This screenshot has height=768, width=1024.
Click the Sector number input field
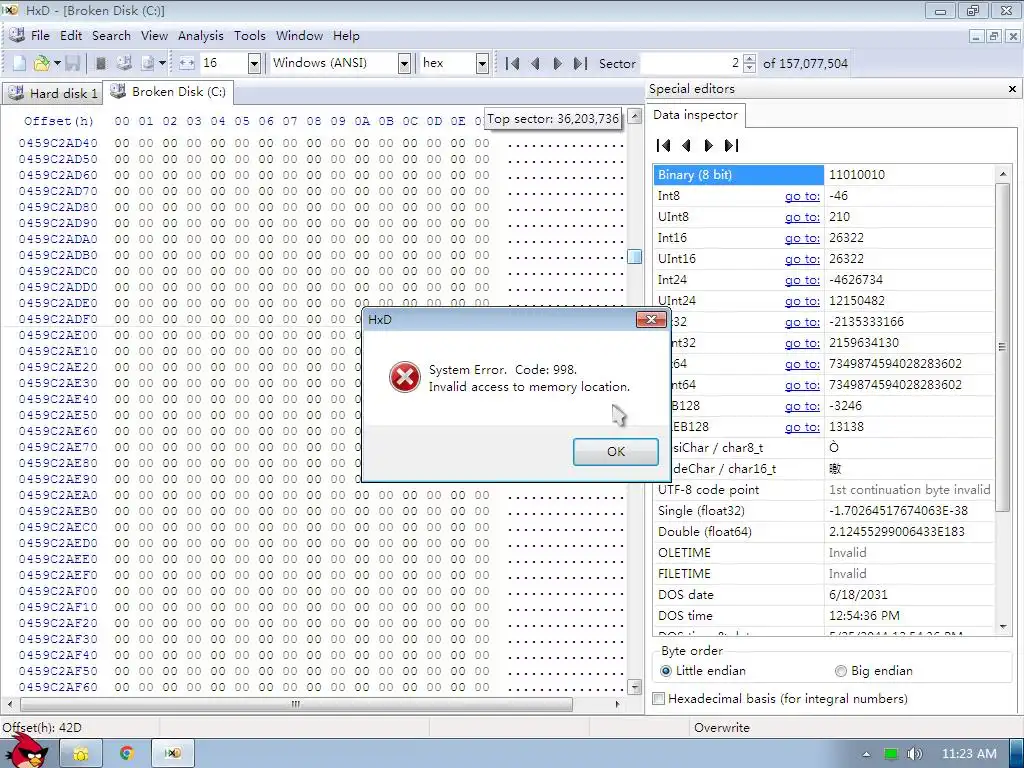tap(692, 63)
